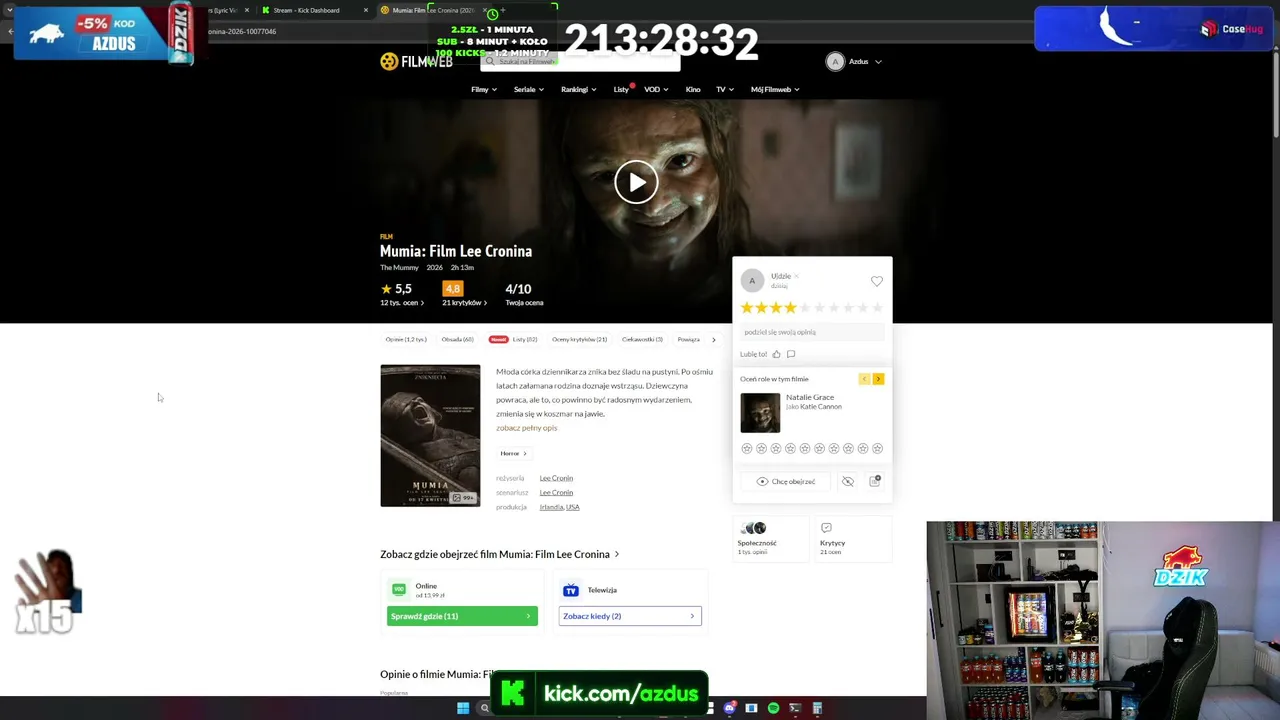Toggle the don't-want-to-watch crossed eye icon
The image size is (1280, 720).
[x=848, y=482]
